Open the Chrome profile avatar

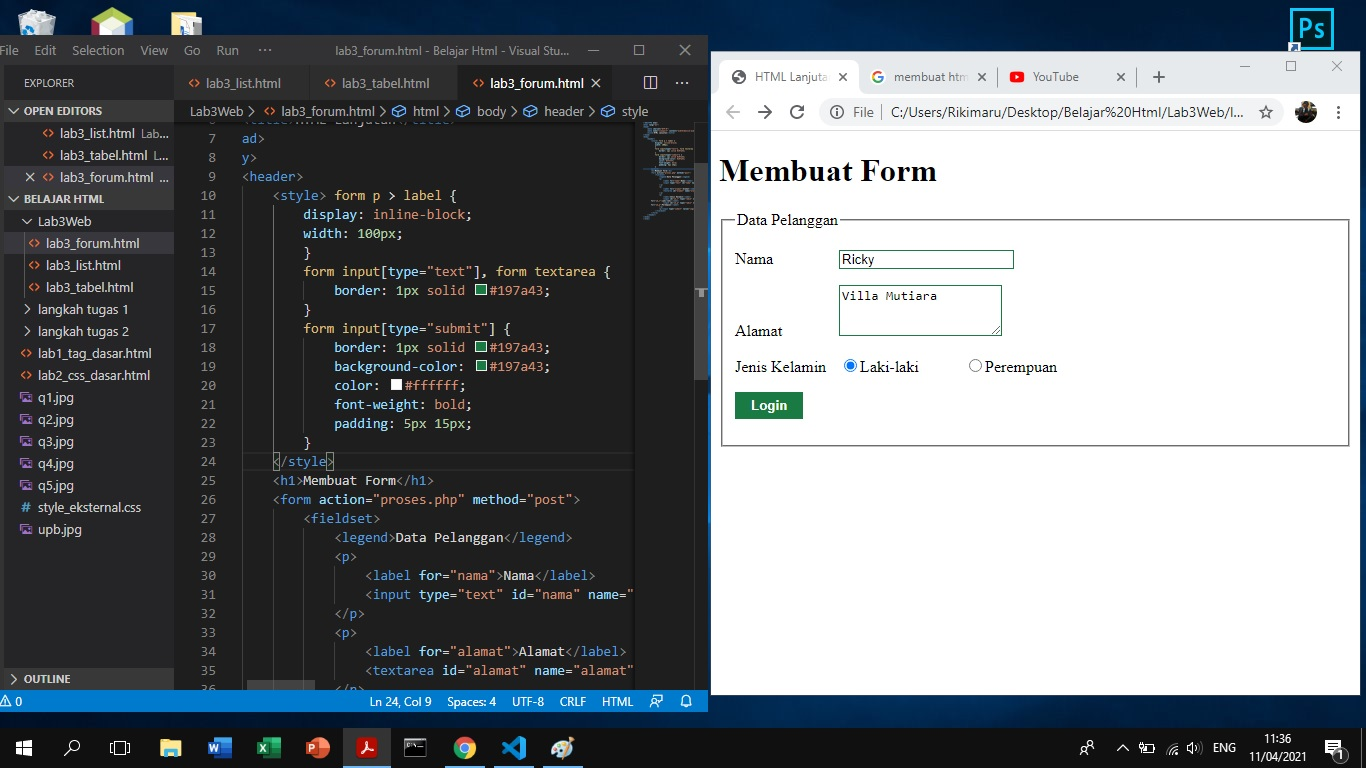coord(1305,113)
